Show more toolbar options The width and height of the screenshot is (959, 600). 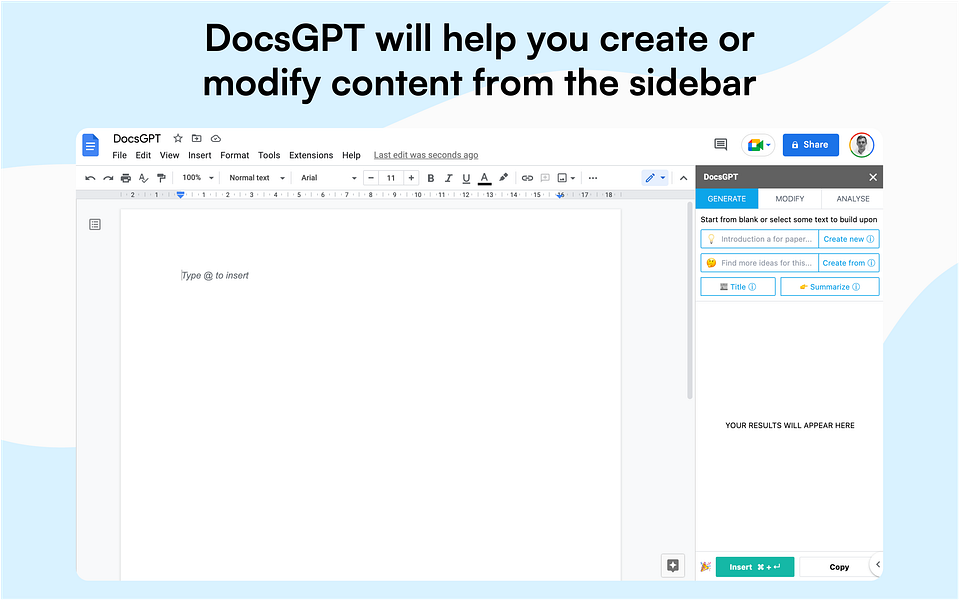pos(593,178)
